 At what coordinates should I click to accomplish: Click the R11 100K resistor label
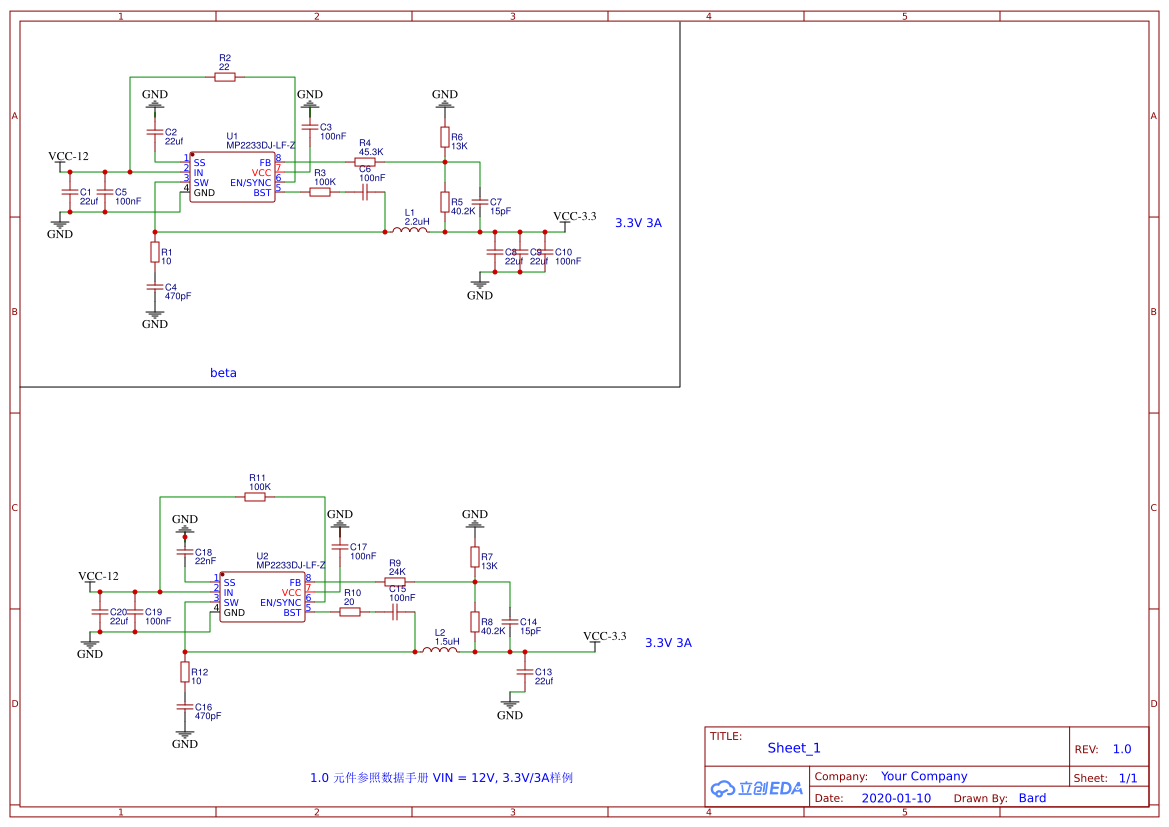259,482
